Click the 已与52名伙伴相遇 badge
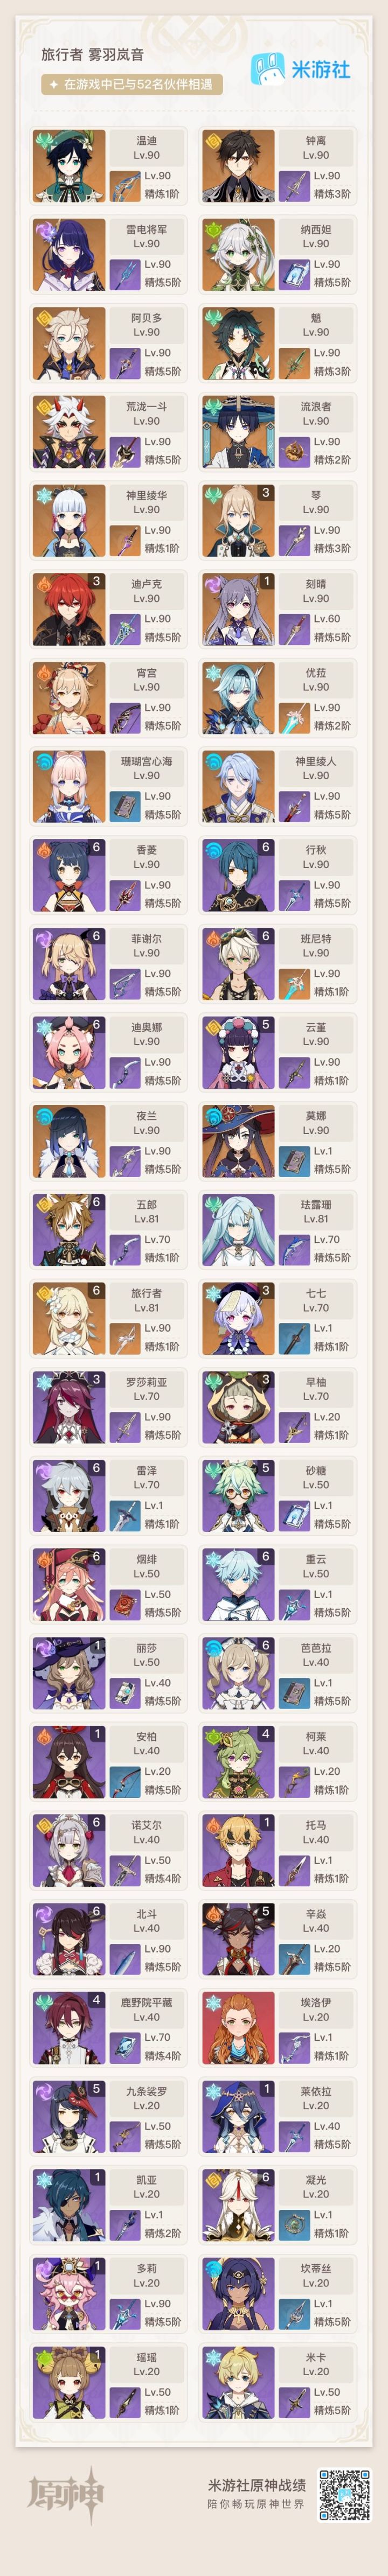388x2576 pixels. tap(131, 85)
